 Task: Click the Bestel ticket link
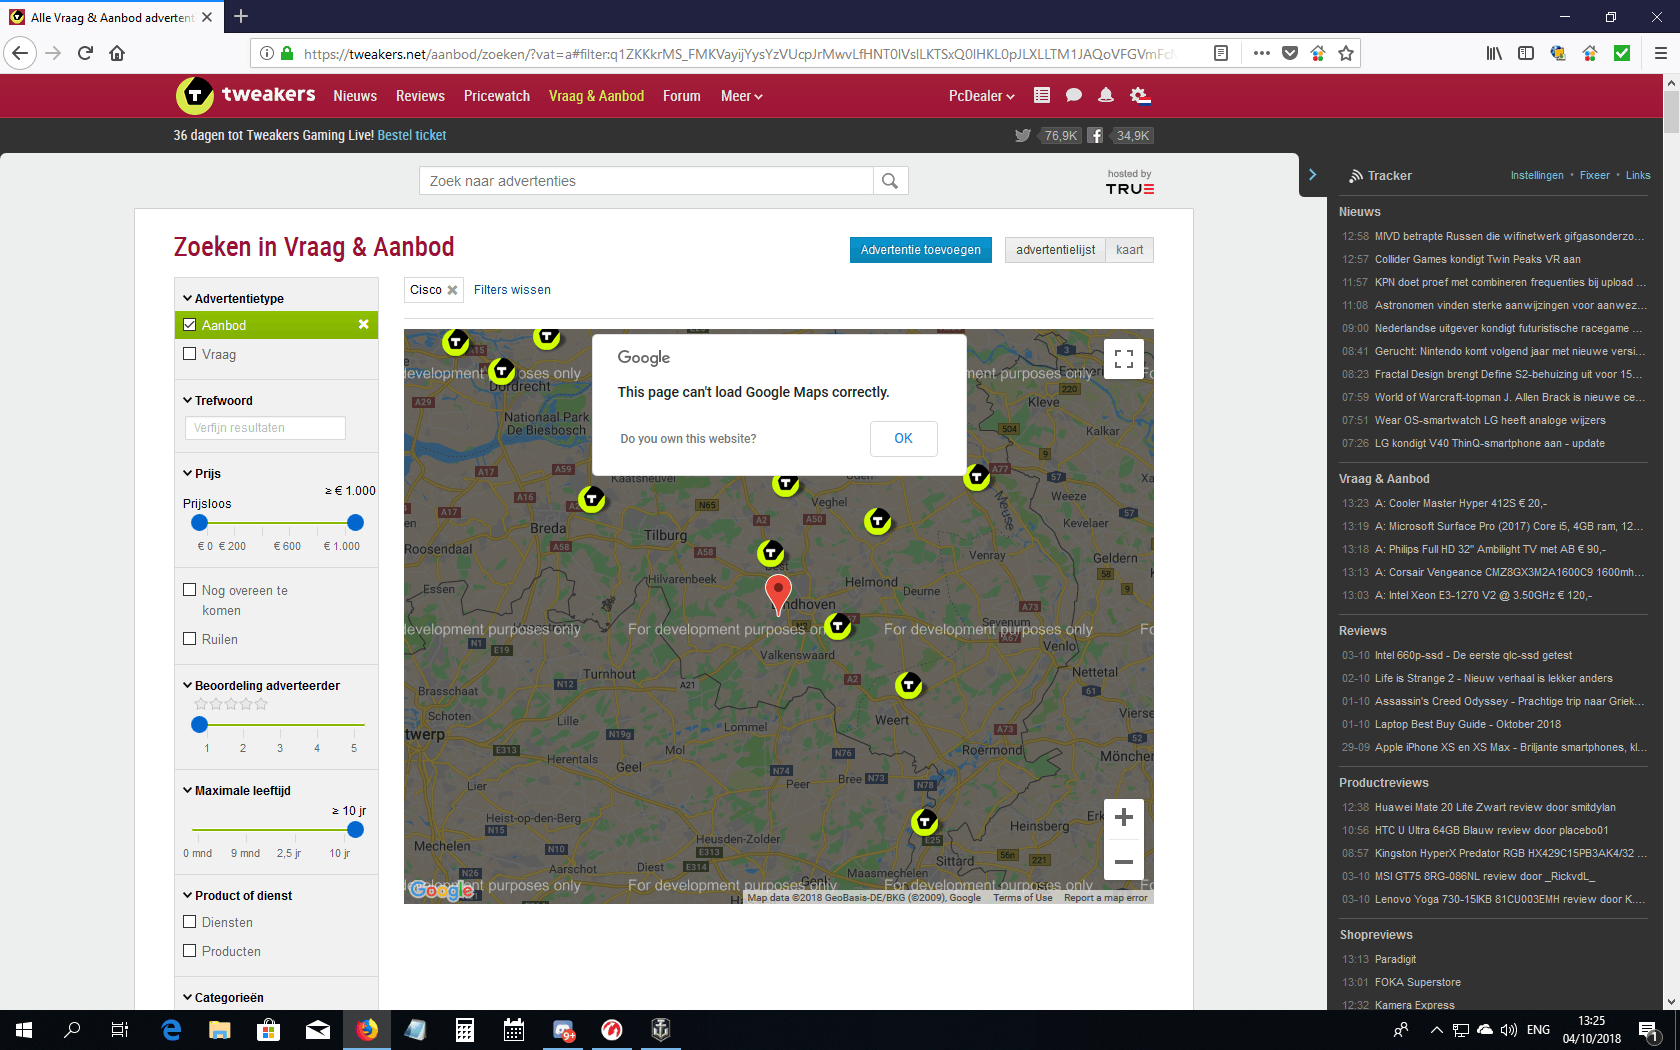click(x=412, y=136)
